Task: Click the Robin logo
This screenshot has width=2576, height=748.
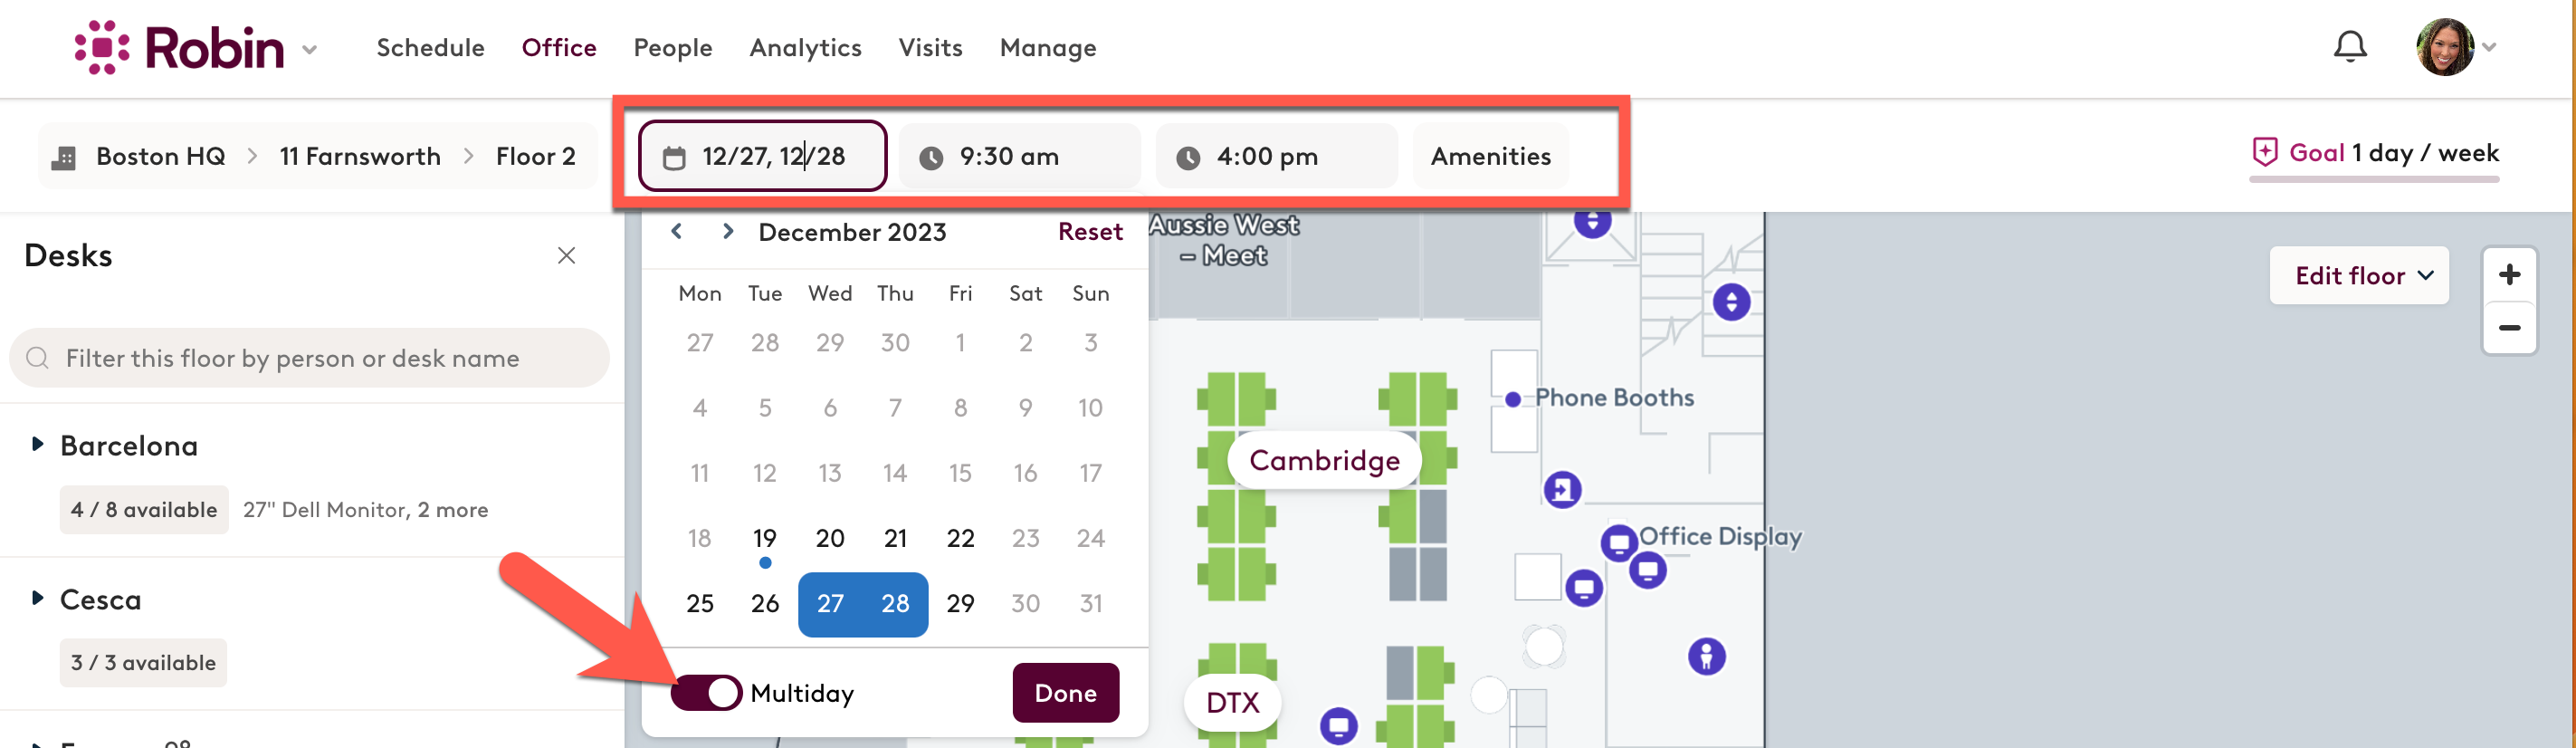Action: coord(180,47)
